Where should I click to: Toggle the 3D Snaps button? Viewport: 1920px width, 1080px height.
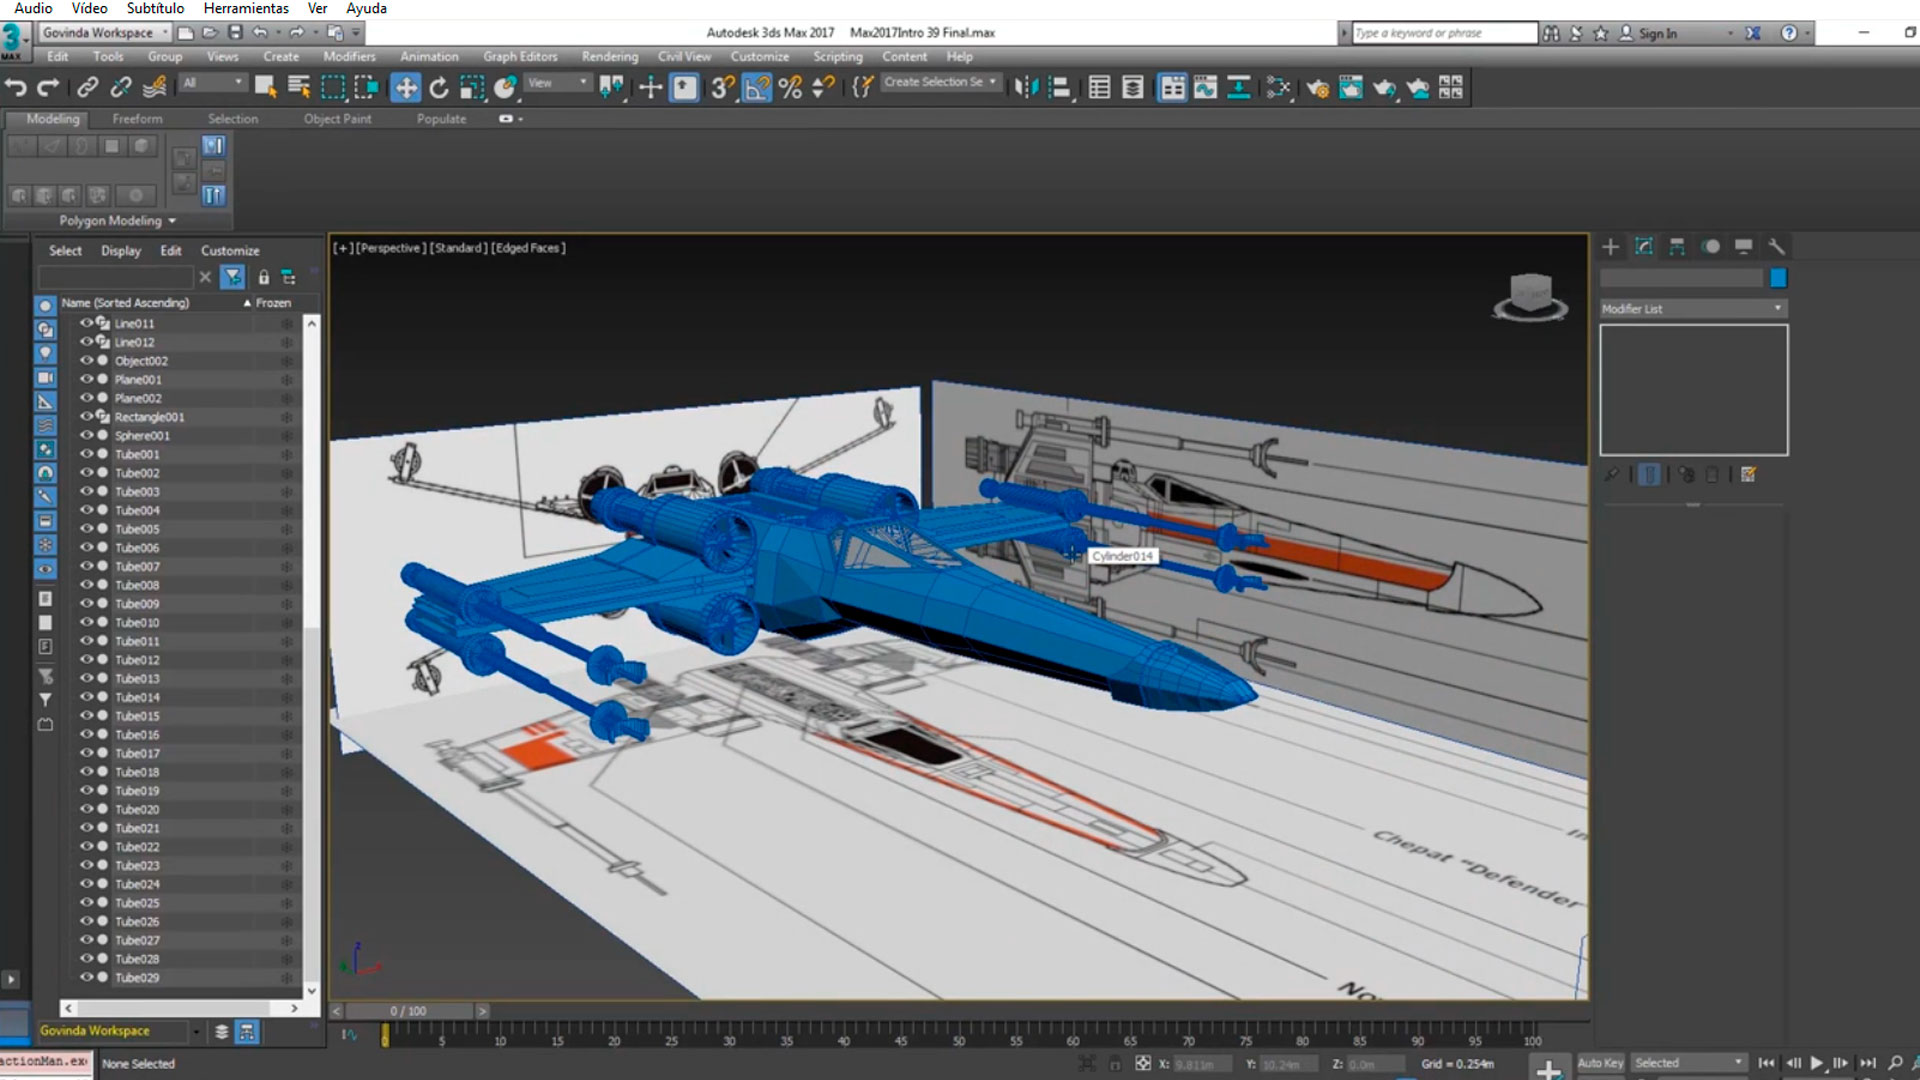(x=723, y=88)
